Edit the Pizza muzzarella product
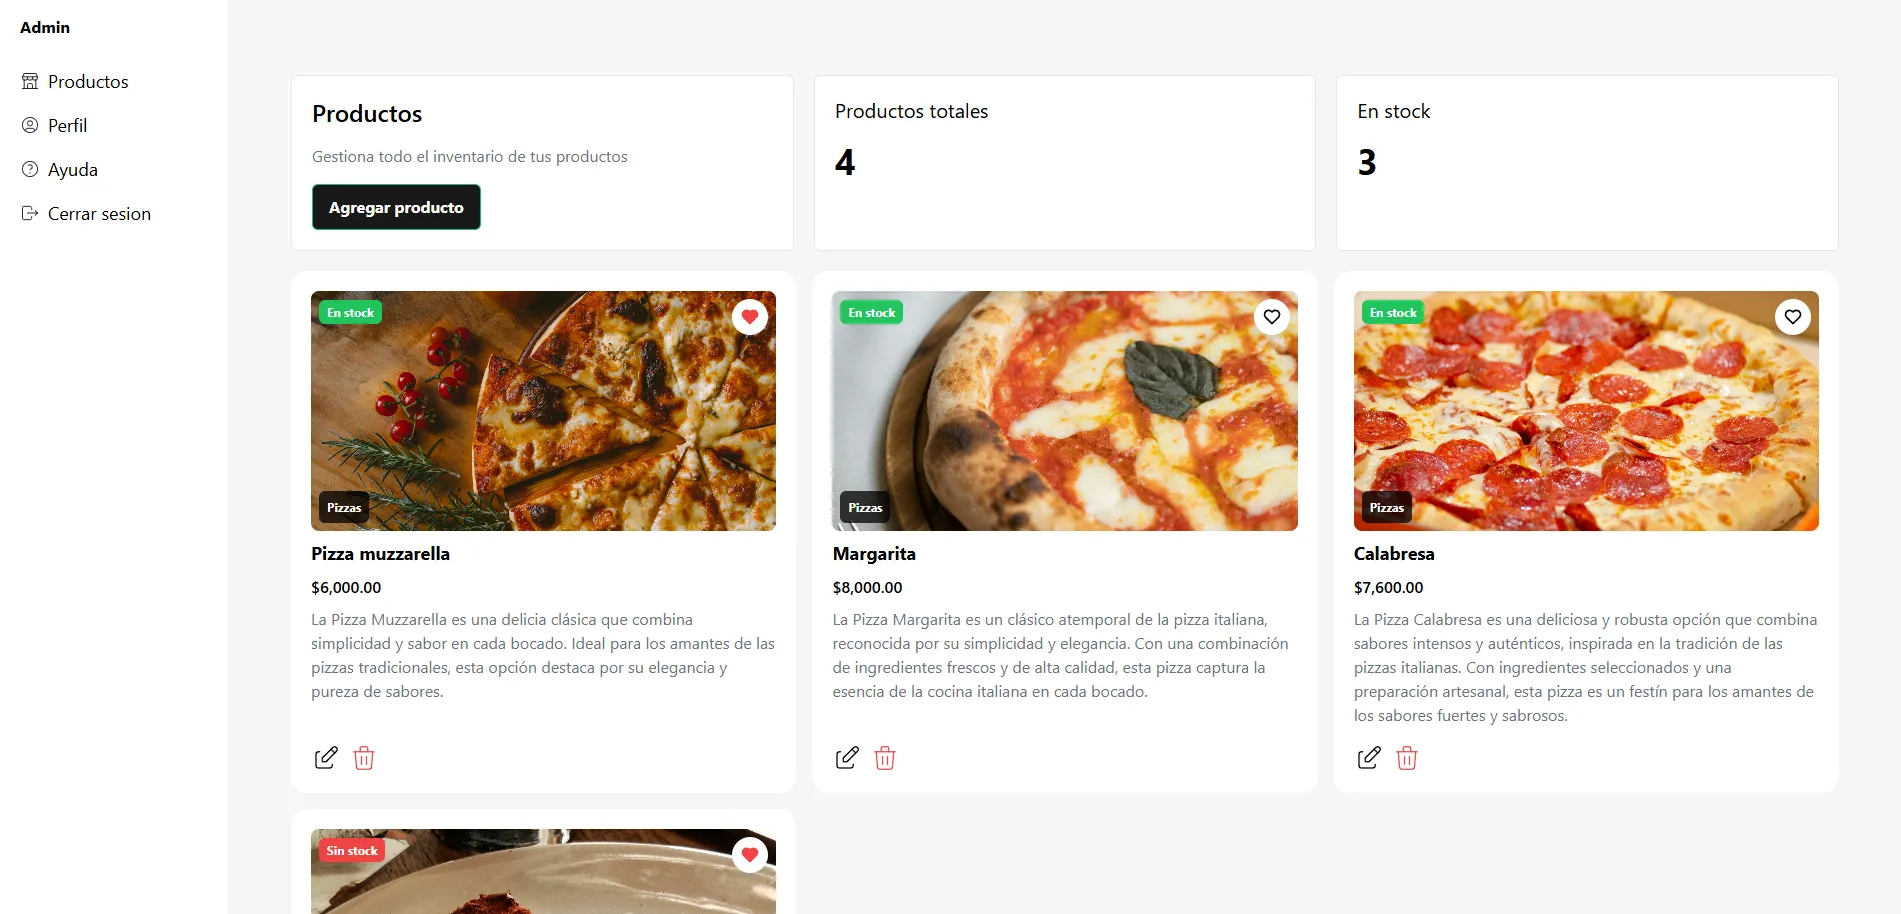The image size is (1901, 914). pos(326,758)
